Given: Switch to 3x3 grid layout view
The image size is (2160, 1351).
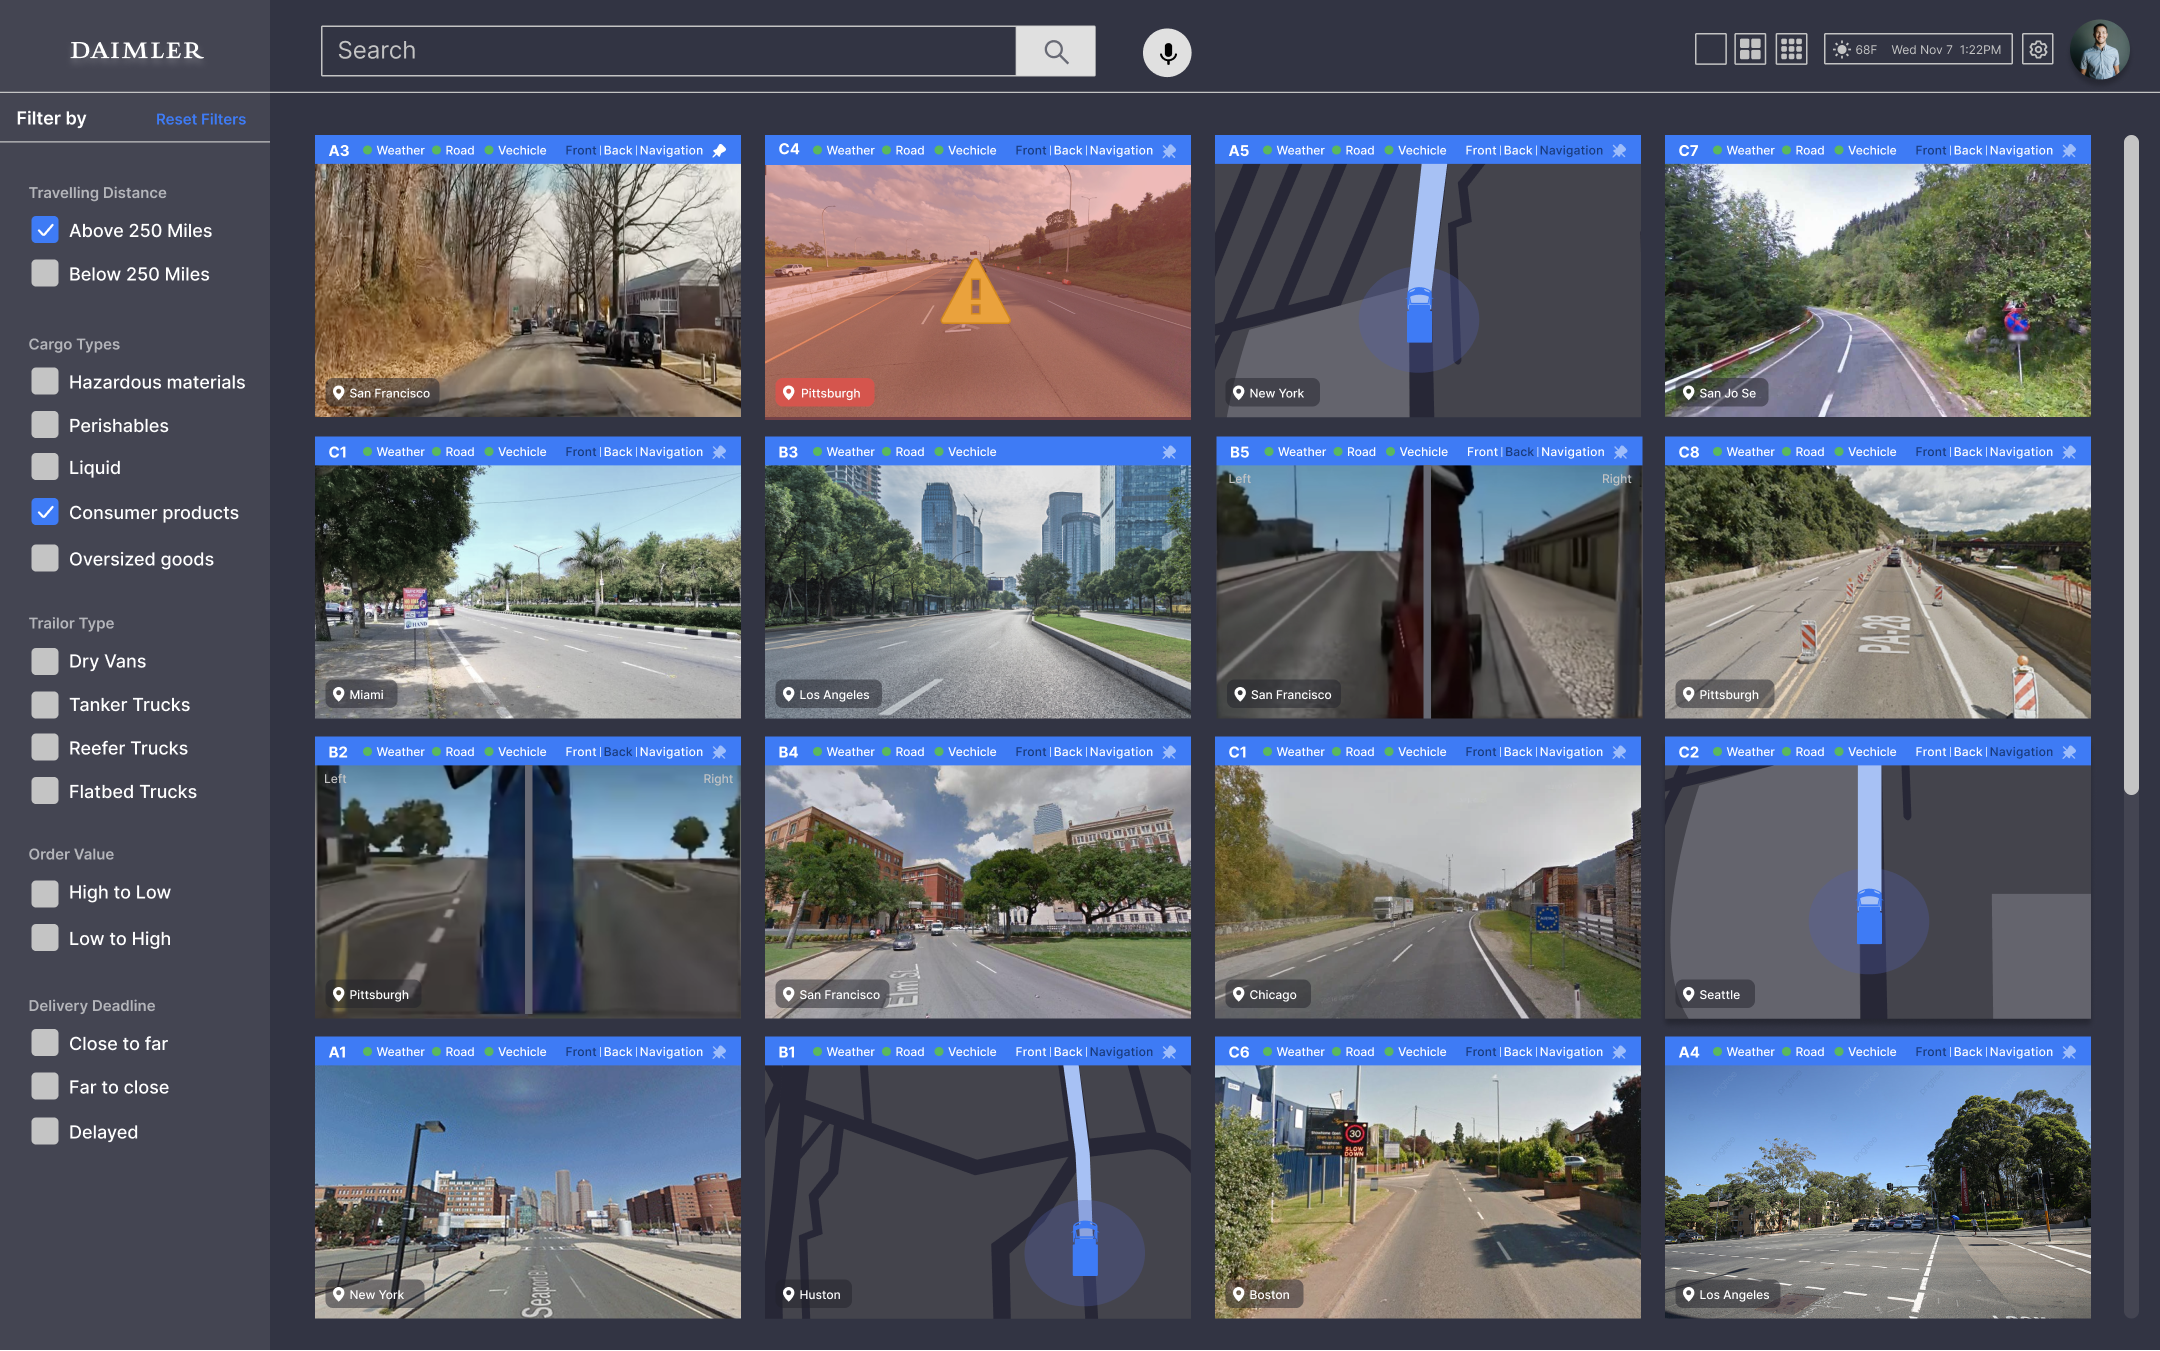Looking at the screenshot, I should (1791, 49).
